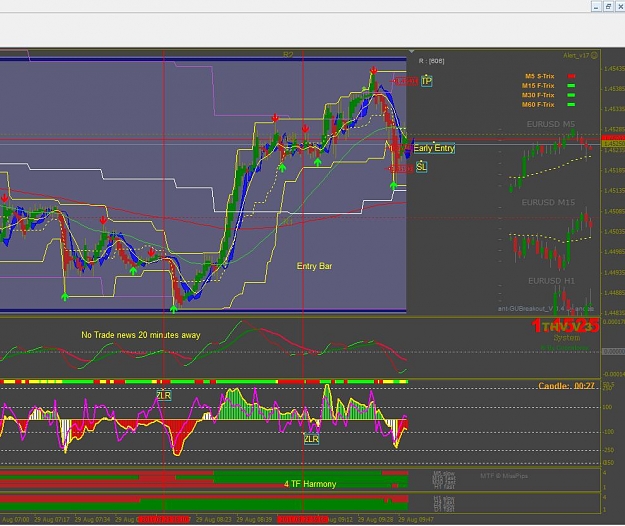Select the TP label box
This screenshot has width=625, height=526.
coord(426,81)
